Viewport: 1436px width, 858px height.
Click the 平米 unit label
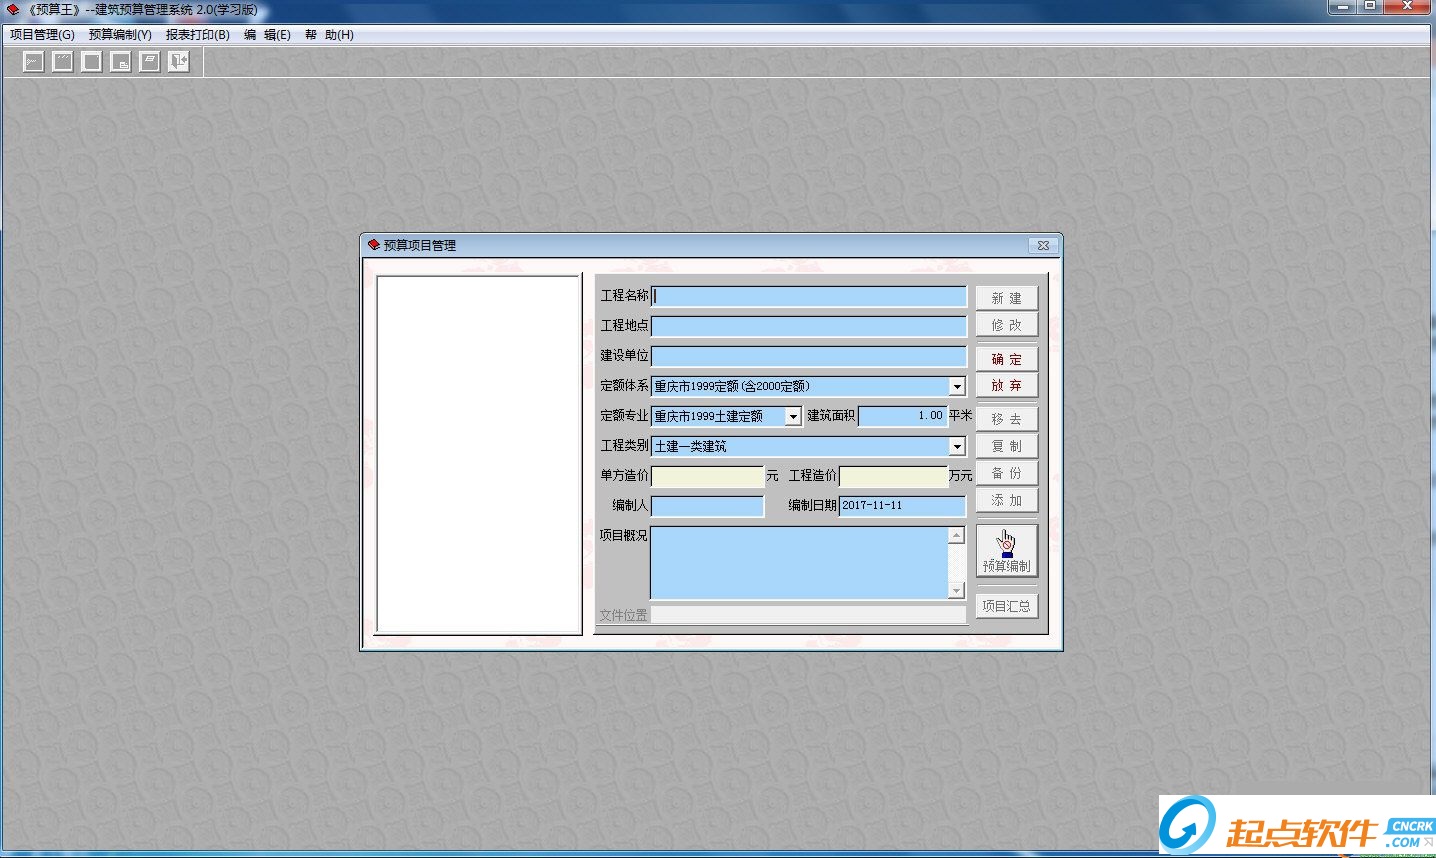pos(961,416)
